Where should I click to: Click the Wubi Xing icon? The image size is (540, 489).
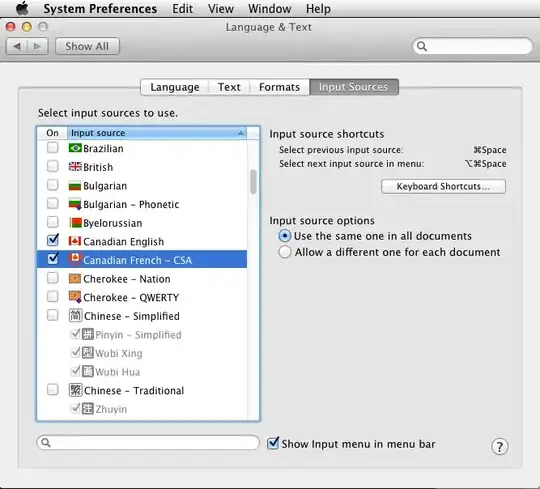tap(88, 353)
